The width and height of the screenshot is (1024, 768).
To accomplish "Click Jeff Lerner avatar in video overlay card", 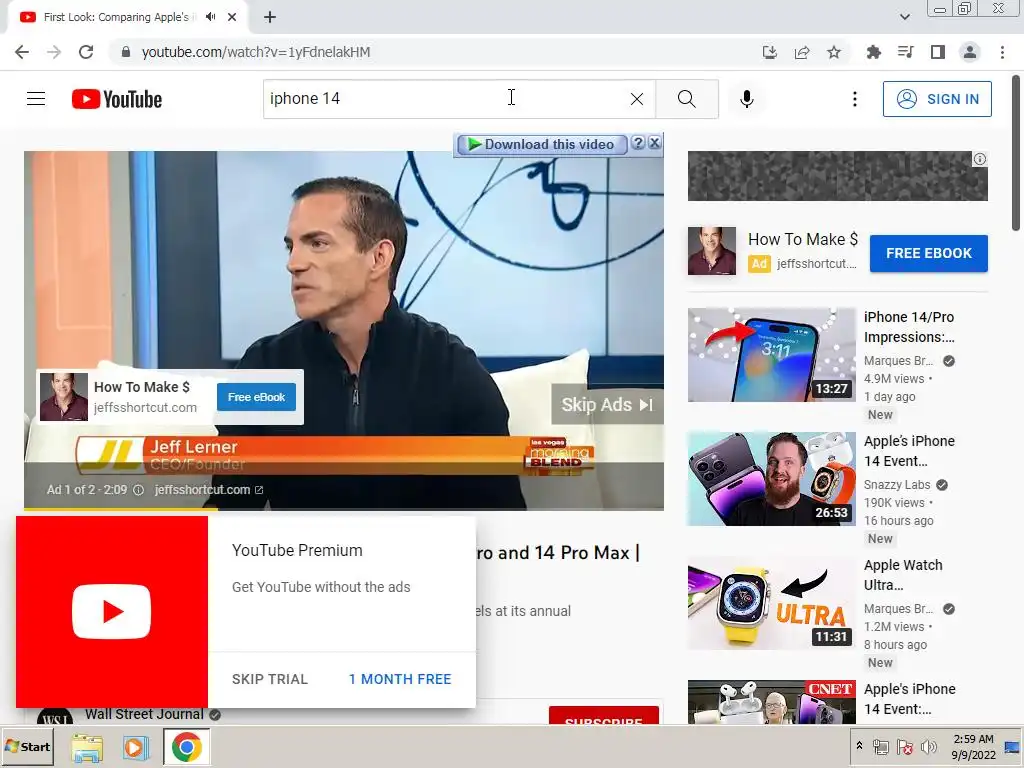I will pos(63,396).
